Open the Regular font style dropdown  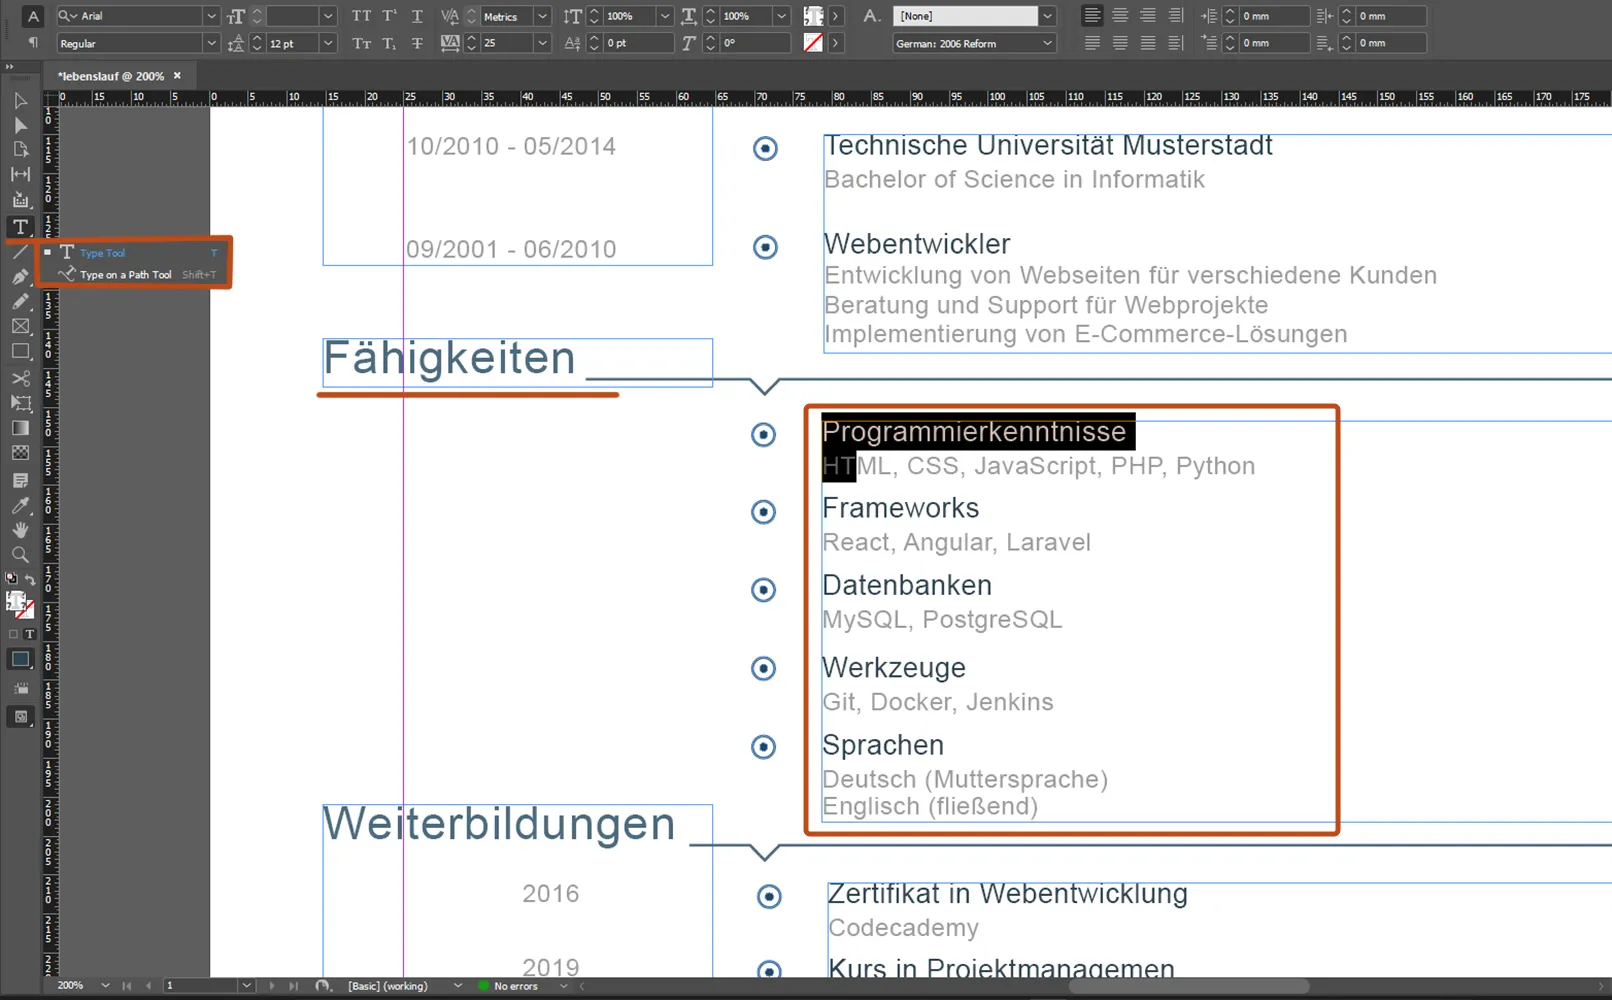click(x=211, y=43)
